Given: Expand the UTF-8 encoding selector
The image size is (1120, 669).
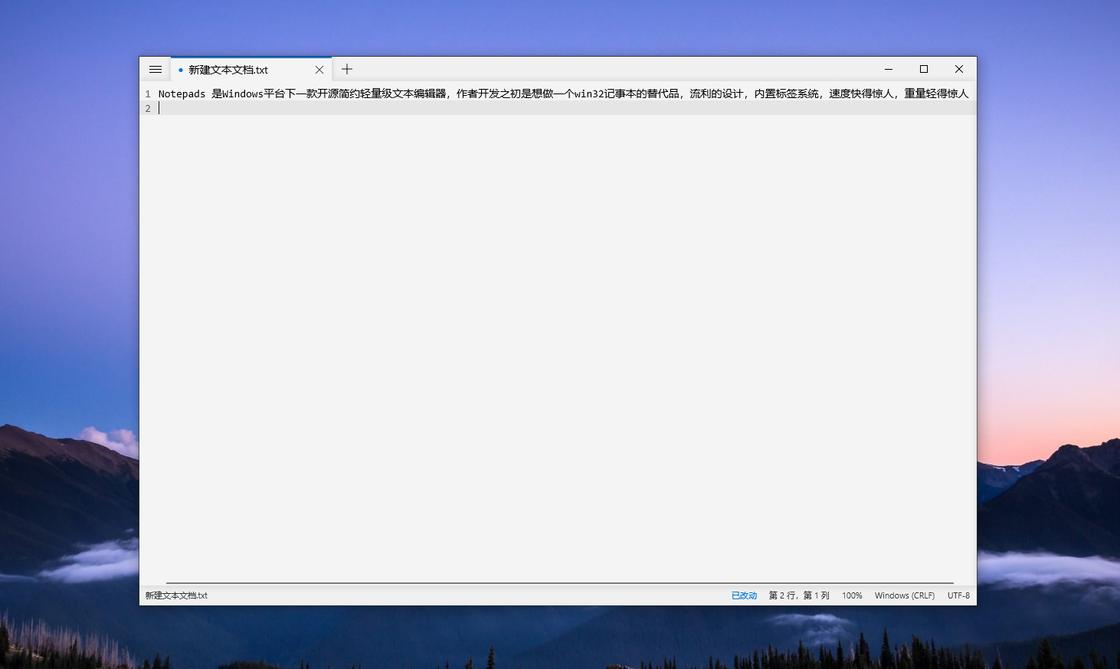Looking at the screenshot, I should [958, 595].
